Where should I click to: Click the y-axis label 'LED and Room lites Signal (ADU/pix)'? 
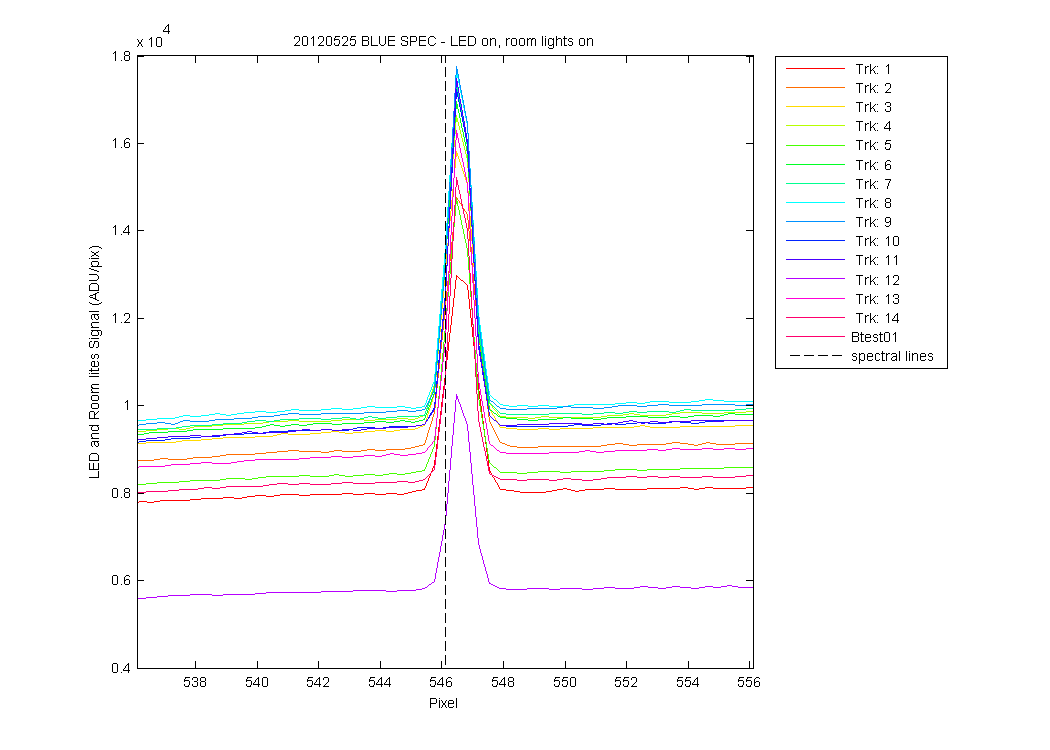(94, 362)
